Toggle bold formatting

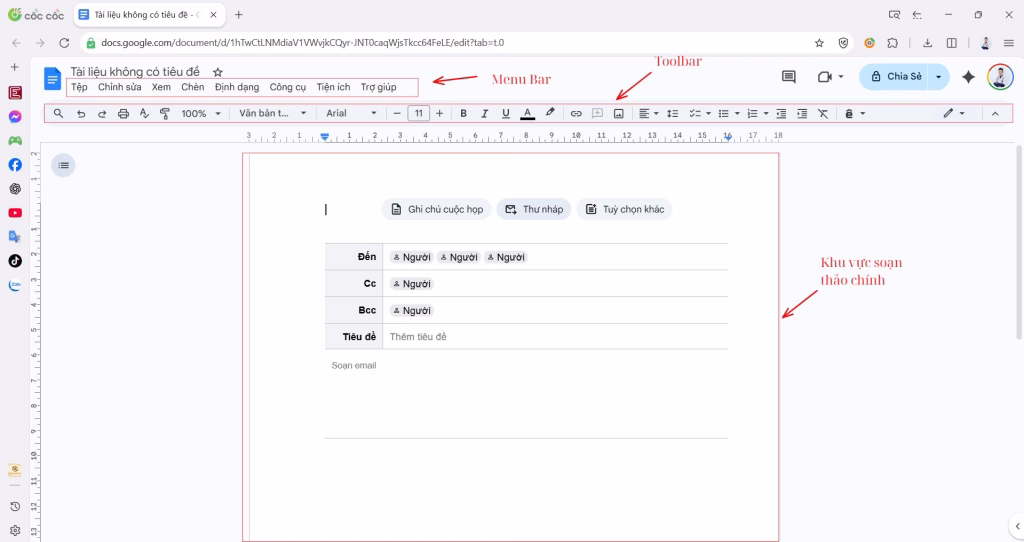pos(463,114)
